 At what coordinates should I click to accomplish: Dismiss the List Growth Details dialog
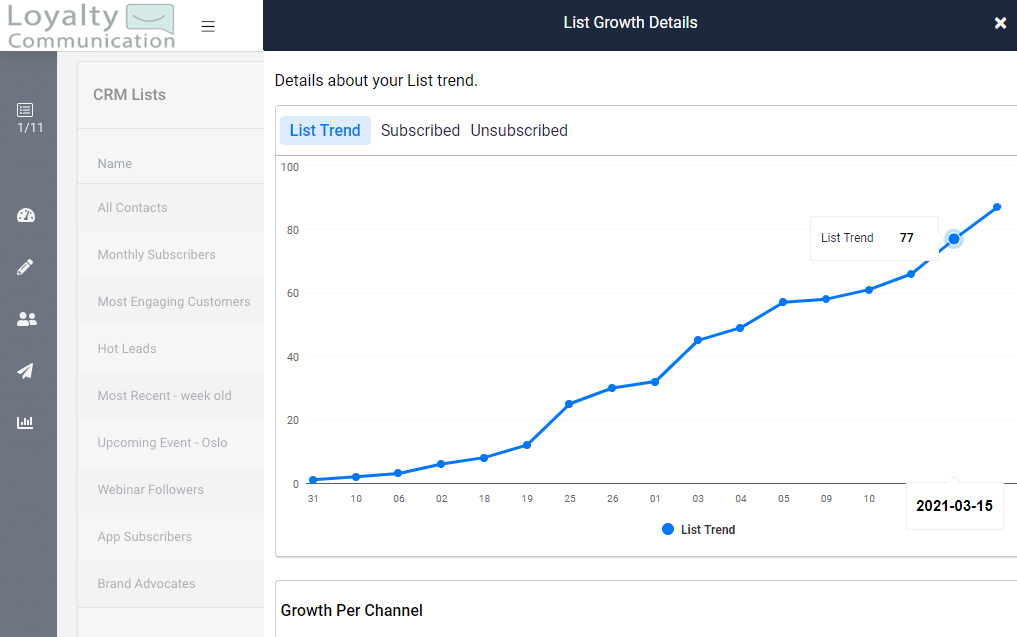(x=1000, y=23)
